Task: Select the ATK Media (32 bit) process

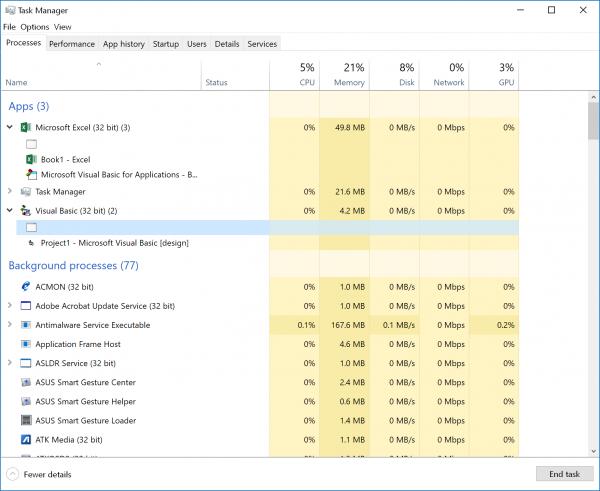Action: 260,439
